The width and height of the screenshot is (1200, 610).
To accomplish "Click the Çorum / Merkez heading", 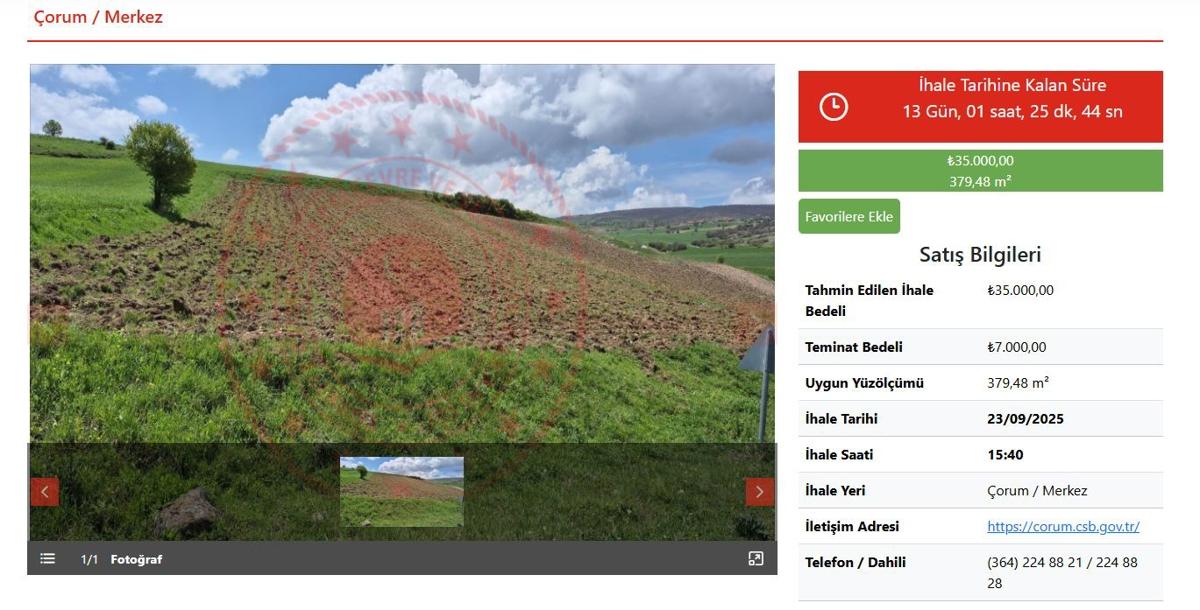I will (x=98, y=17).
